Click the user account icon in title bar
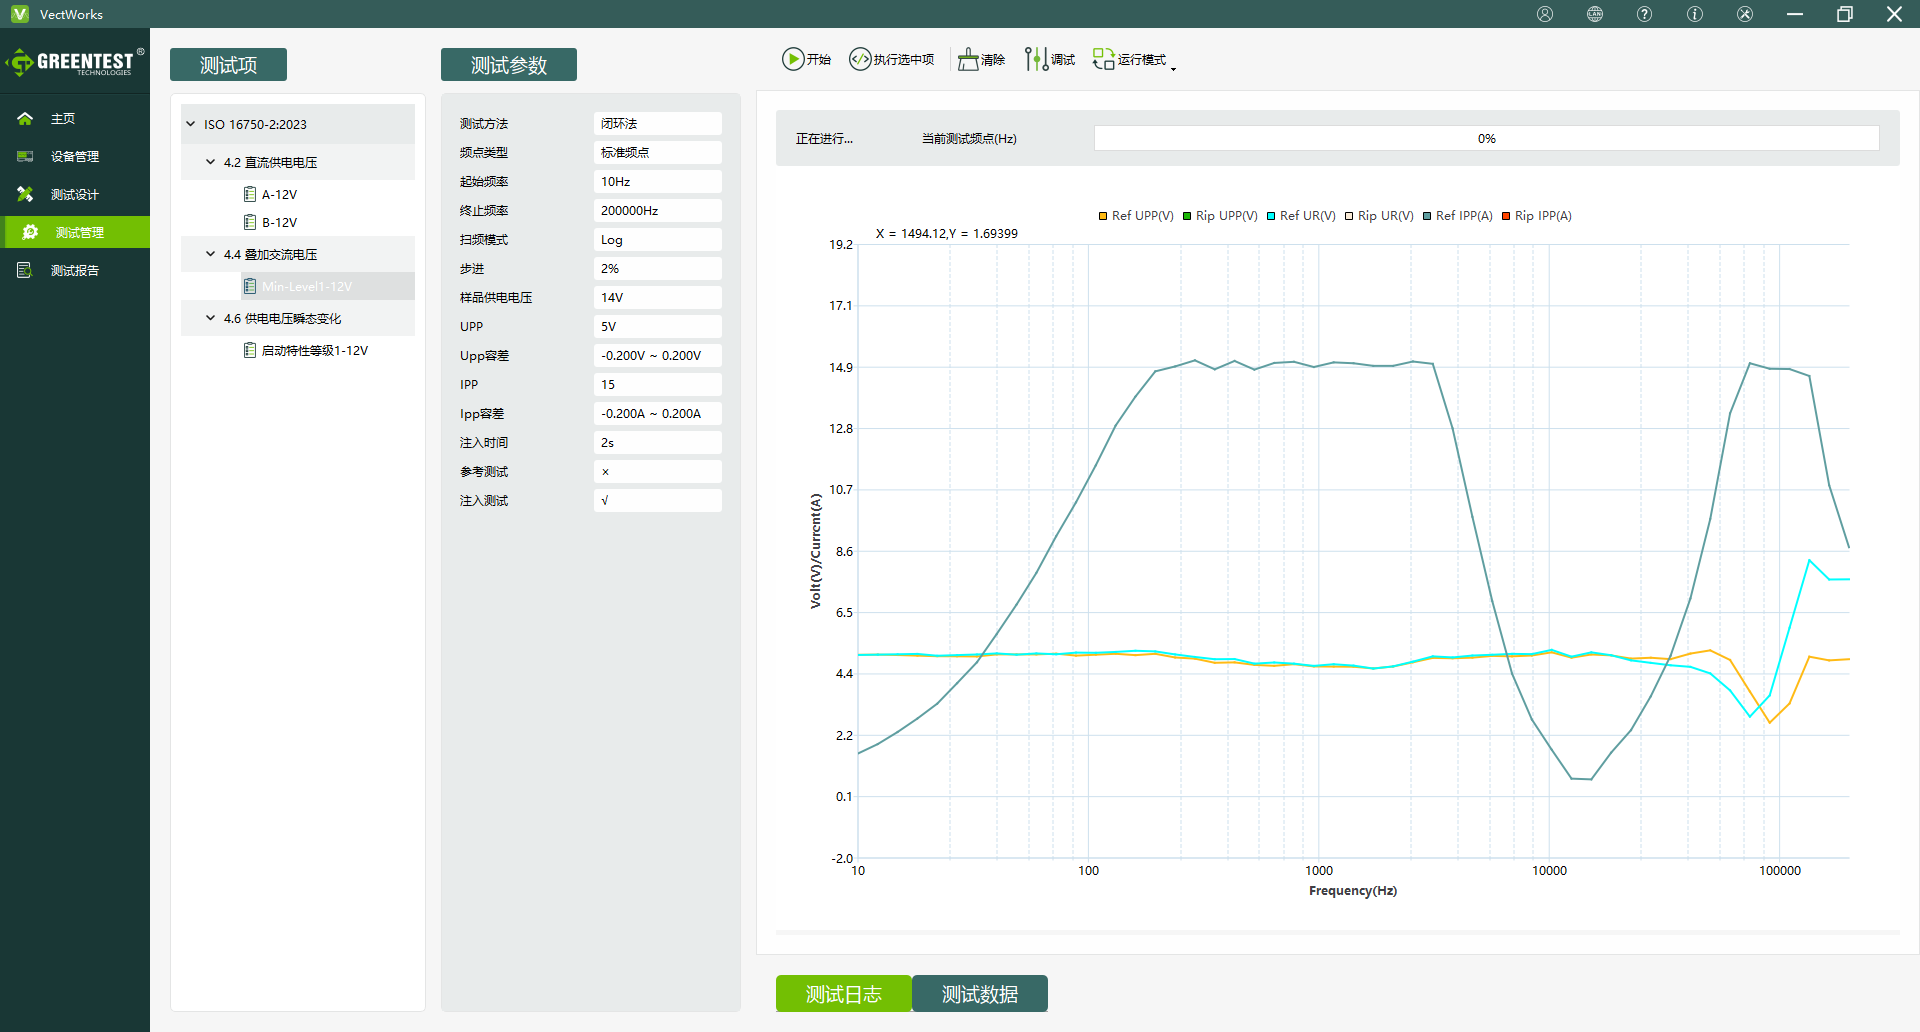The width and height of the screenshot is (1920, 1032). point(1545,14)
